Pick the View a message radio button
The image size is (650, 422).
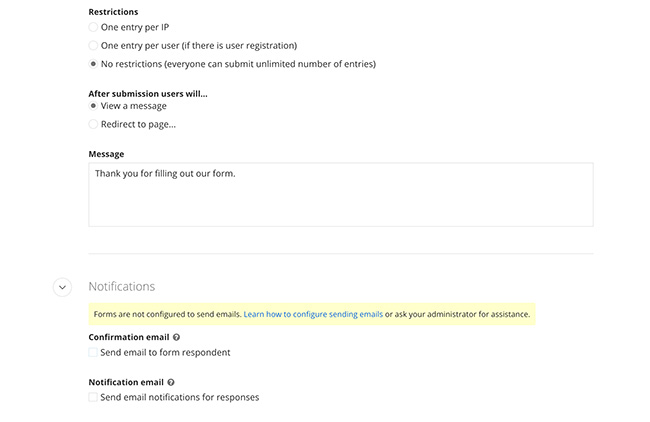point(94,106)
